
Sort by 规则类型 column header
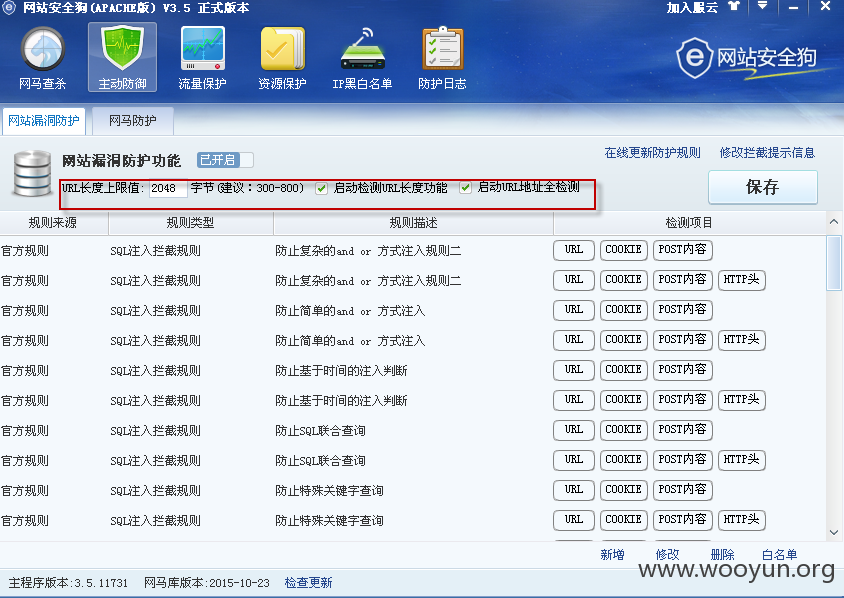coord(191,223)
